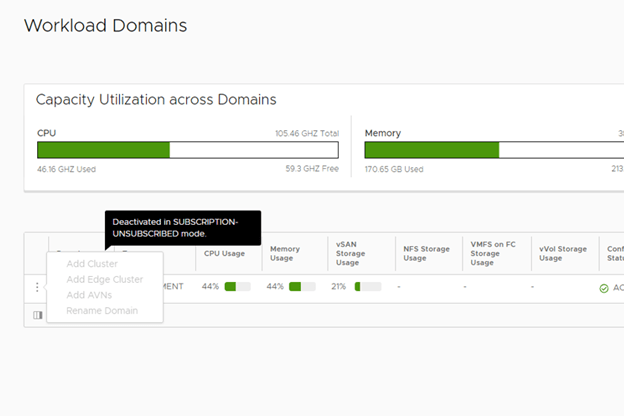Select Add Cluster in the context menu
The height and width of the screenshot is (416, 624).
[92, 264]
